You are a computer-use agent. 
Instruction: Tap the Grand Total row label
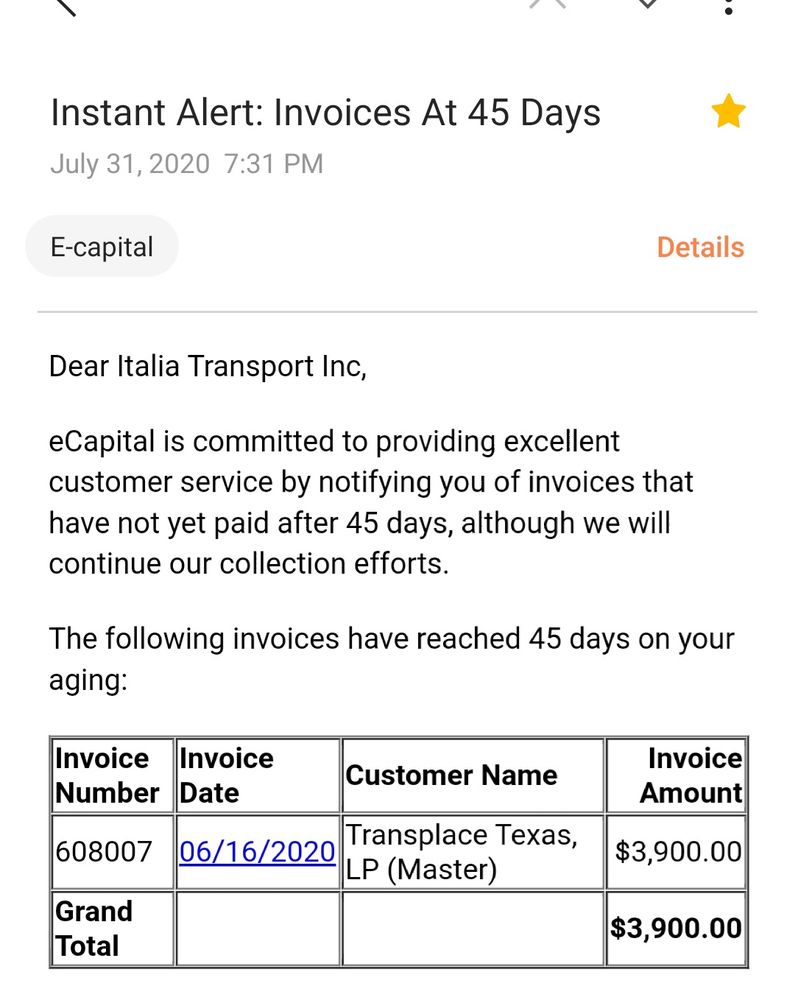93,928
